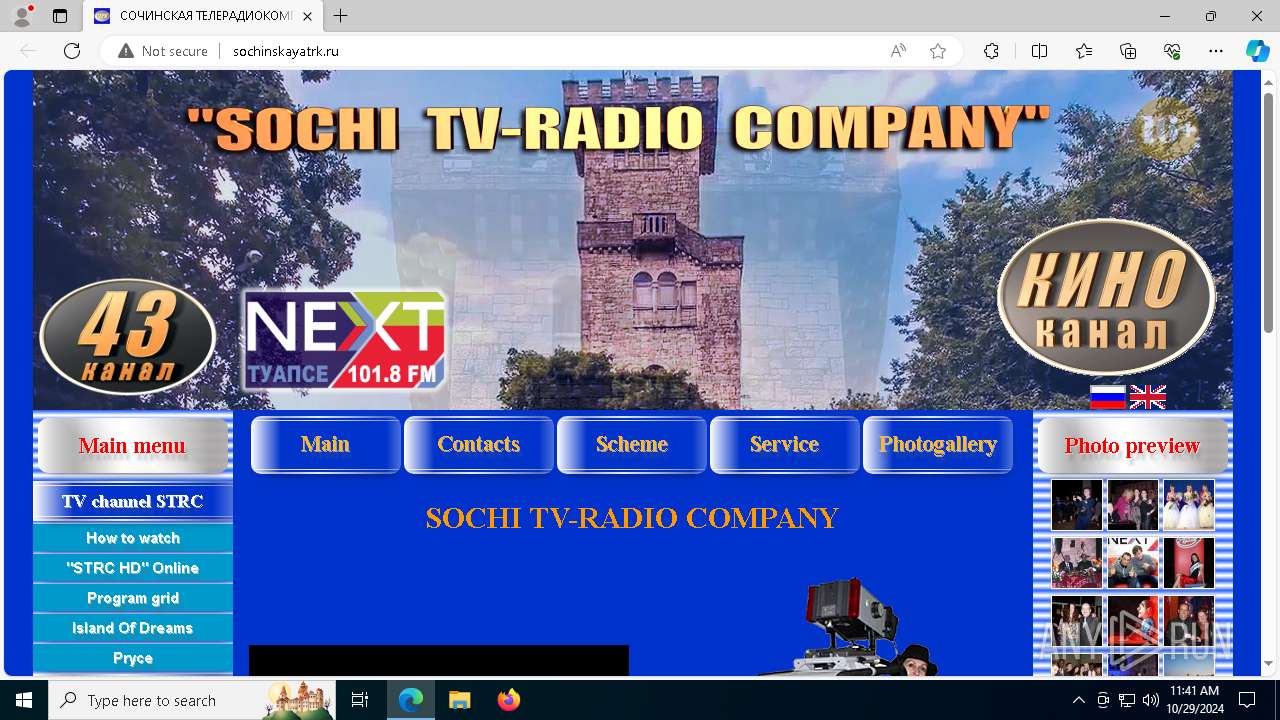Screen dimensions: 1280x720
Task: Open File Explorer from the taskbar
Action: [x=459, y=700]
